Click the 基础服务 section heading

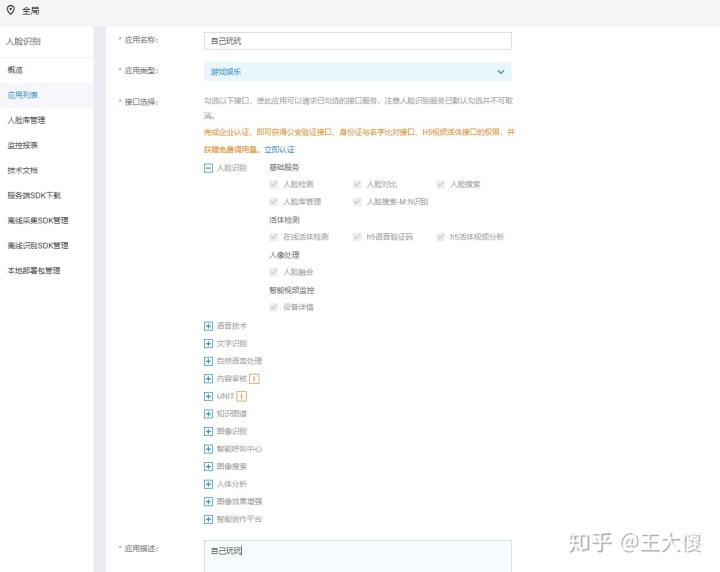(284, 167)
